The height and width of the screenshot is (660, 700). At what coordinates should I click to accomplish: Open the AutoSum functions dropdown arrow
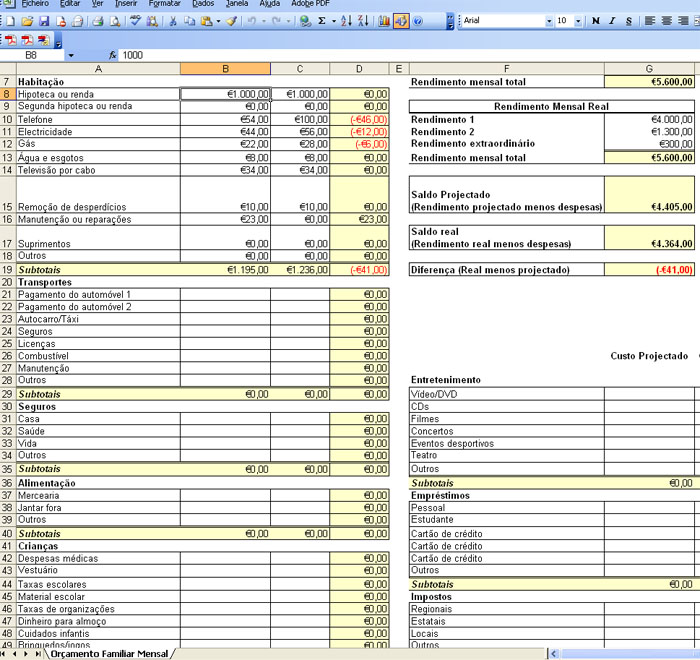[333, 21]
